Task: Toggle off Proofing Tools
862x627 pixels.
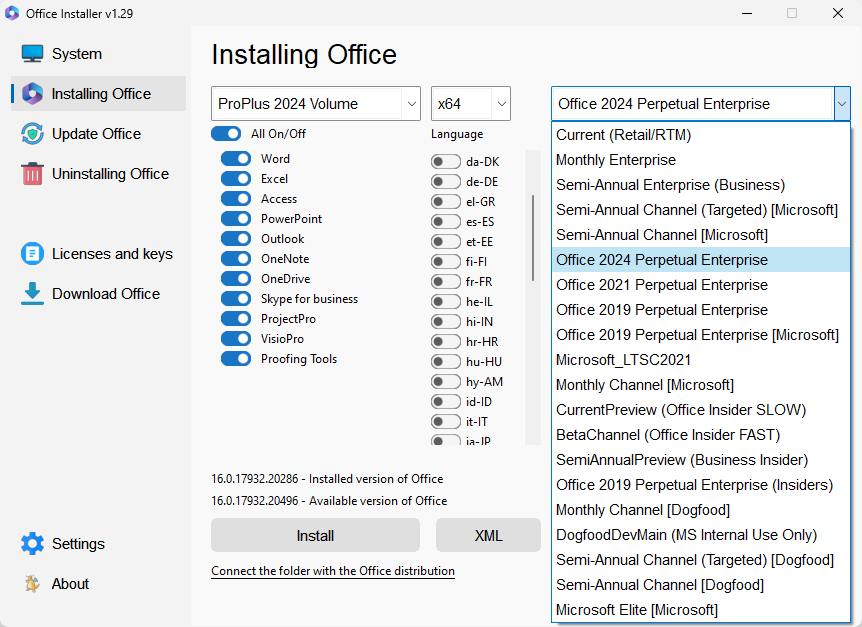Action: (236, 359)
